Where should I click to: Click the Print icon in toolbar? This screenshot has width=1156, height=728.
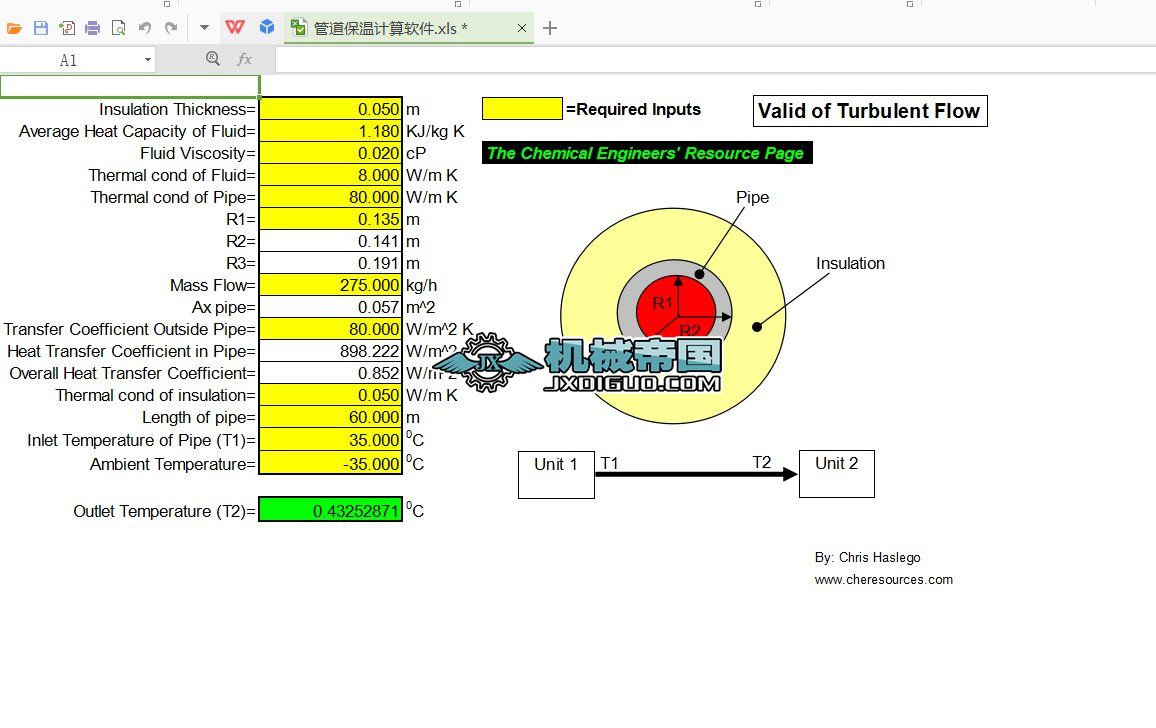click(x=92, y=28)
